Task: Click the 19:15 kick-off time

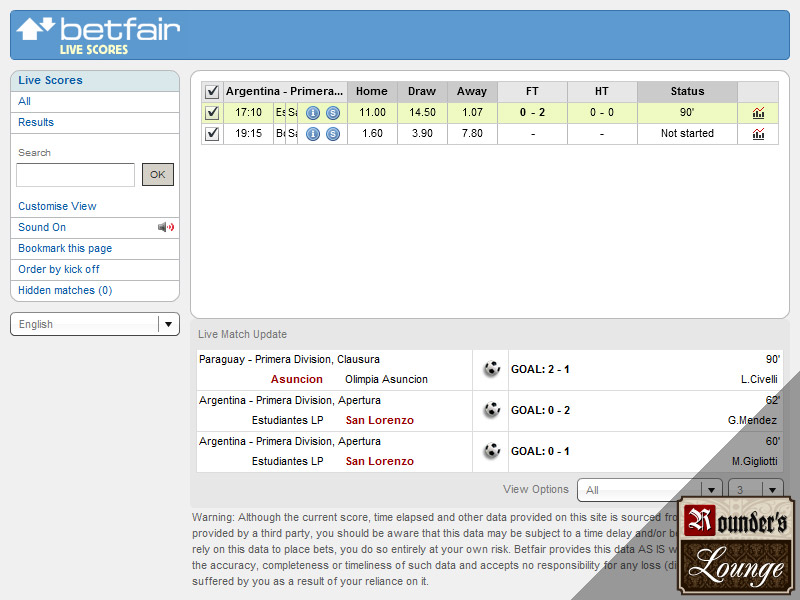Action: 248,134
